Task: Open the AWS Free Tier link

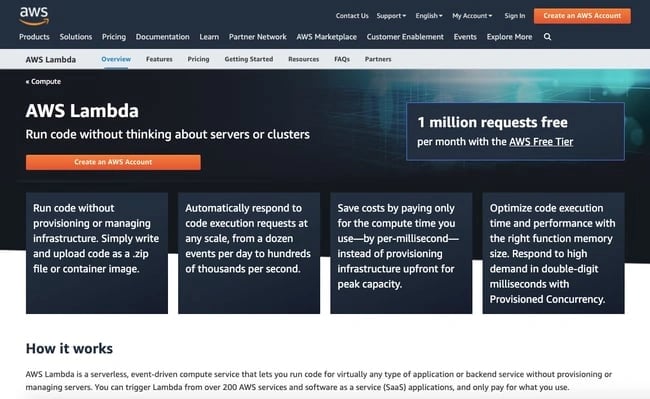Action: [x=541, y=142]
